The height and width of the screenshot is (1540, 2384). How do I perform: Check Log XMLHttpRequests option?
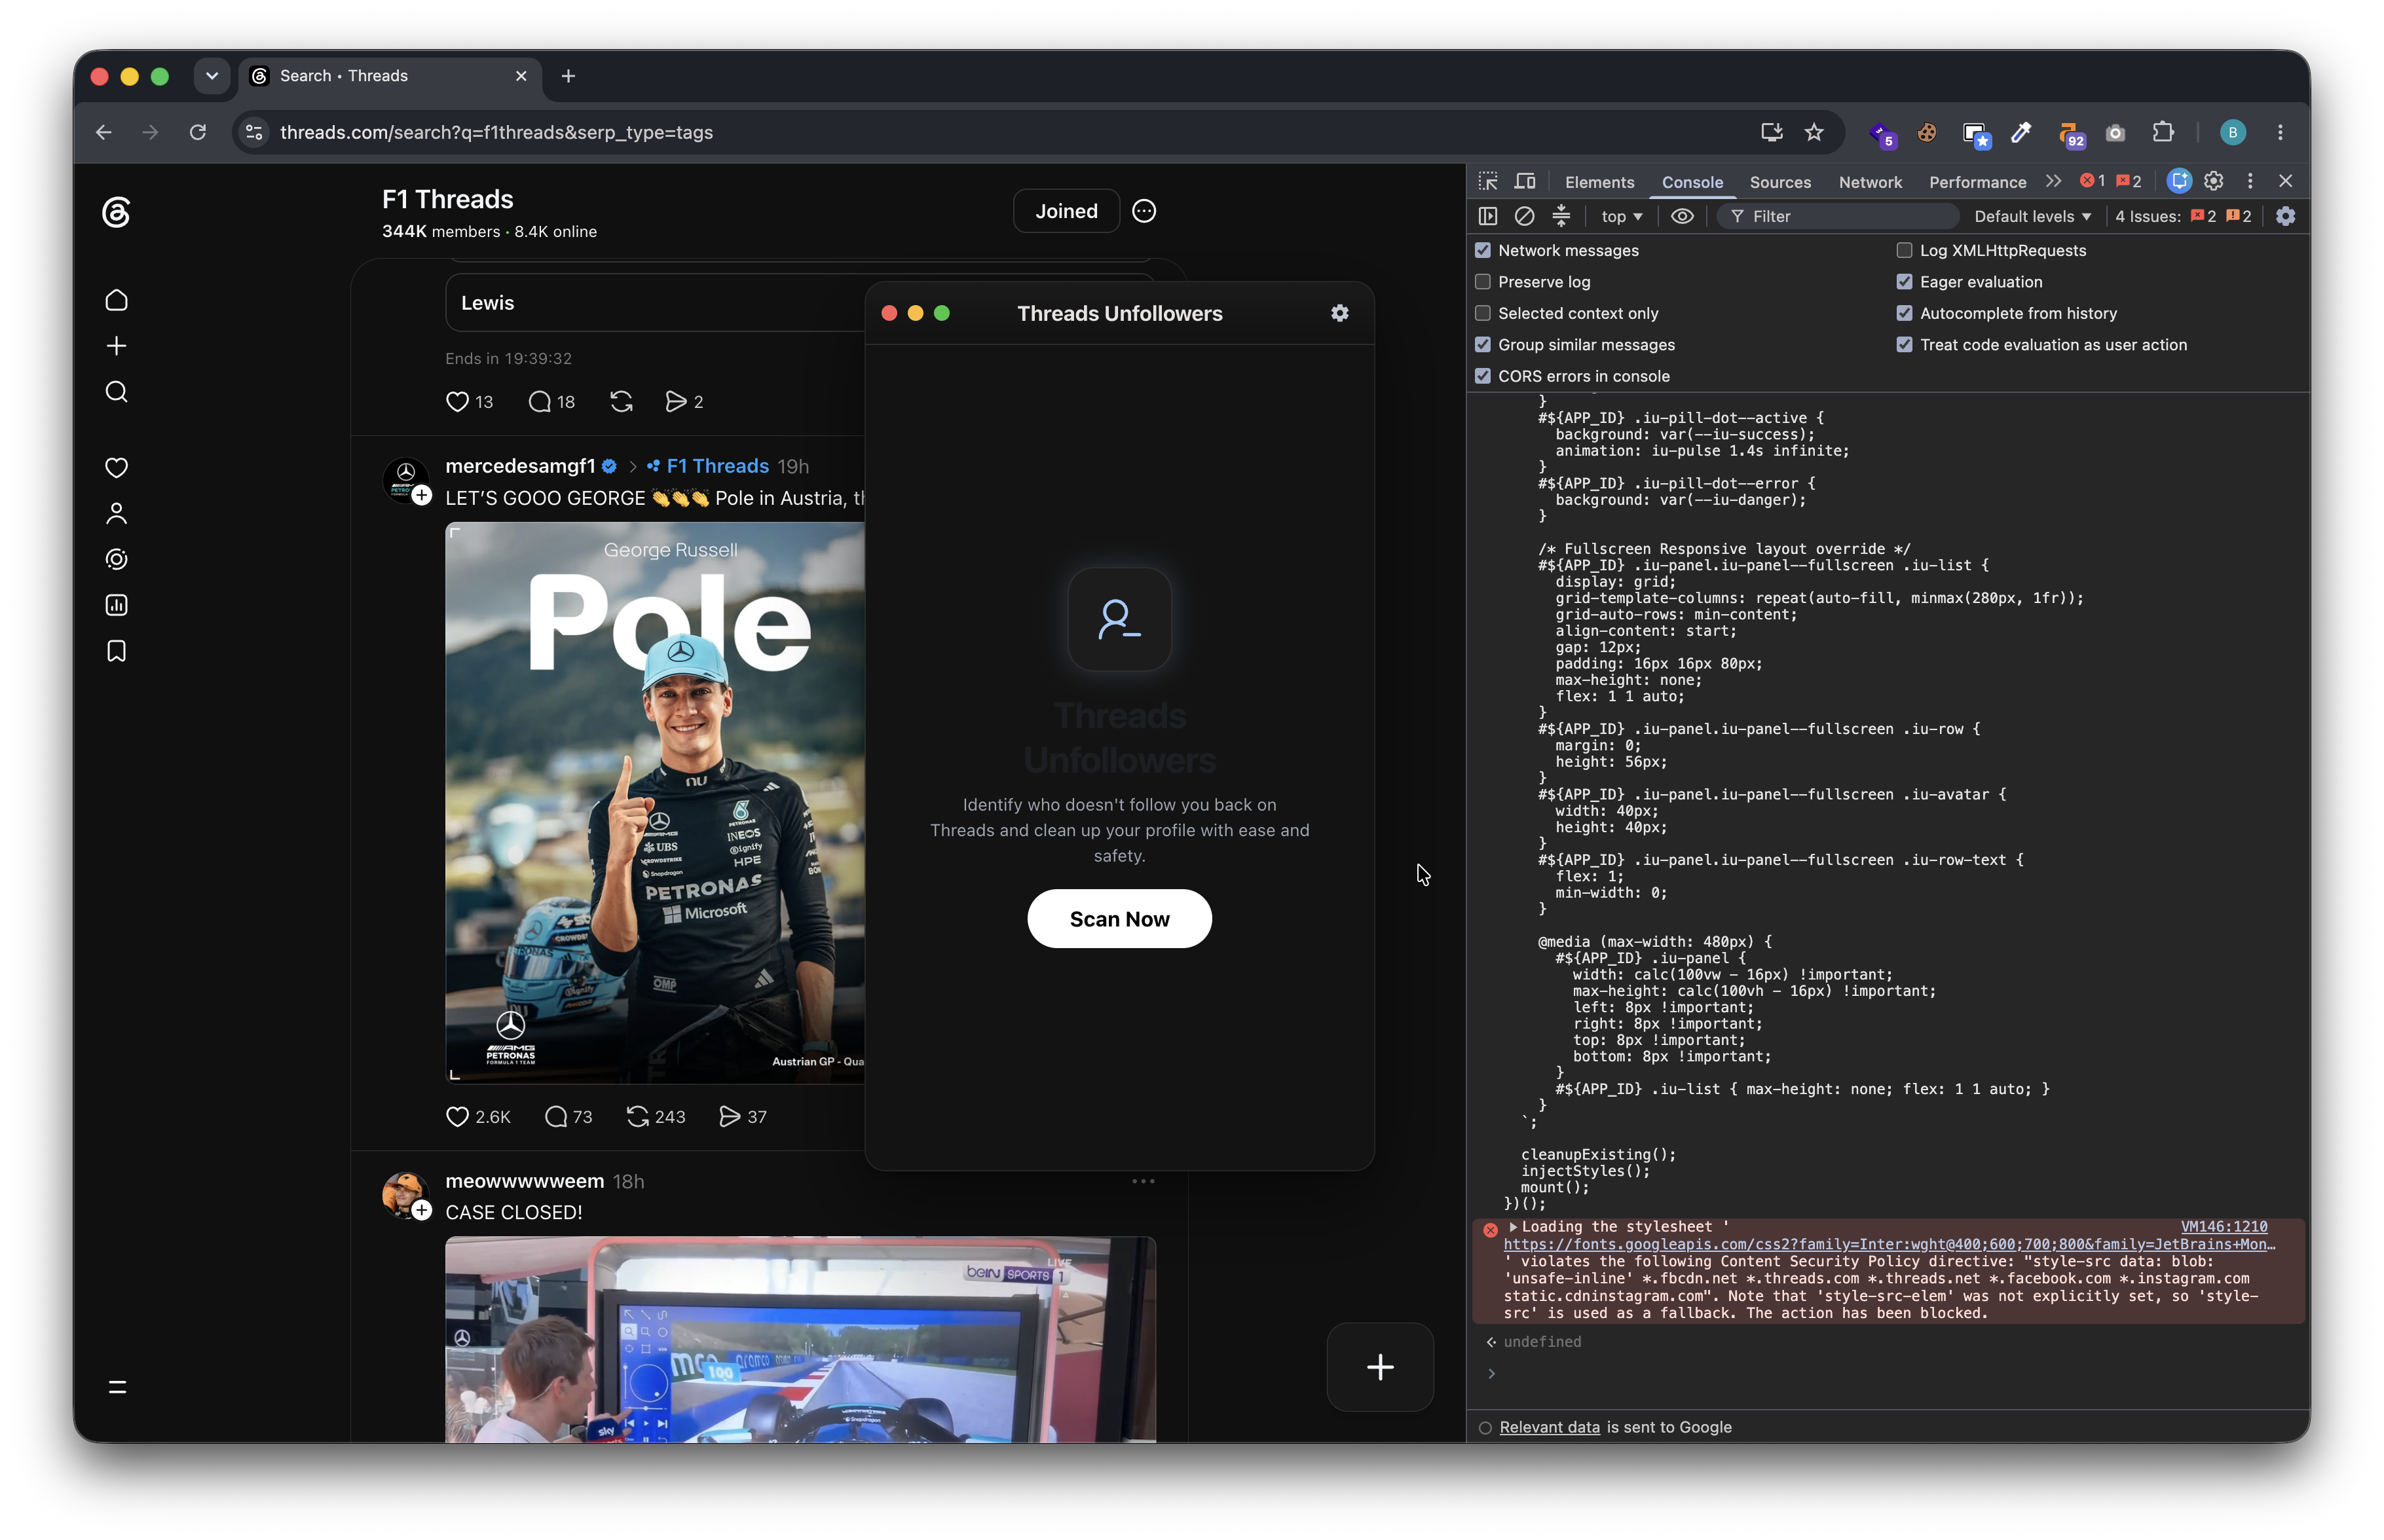(x=1904, y=250)
